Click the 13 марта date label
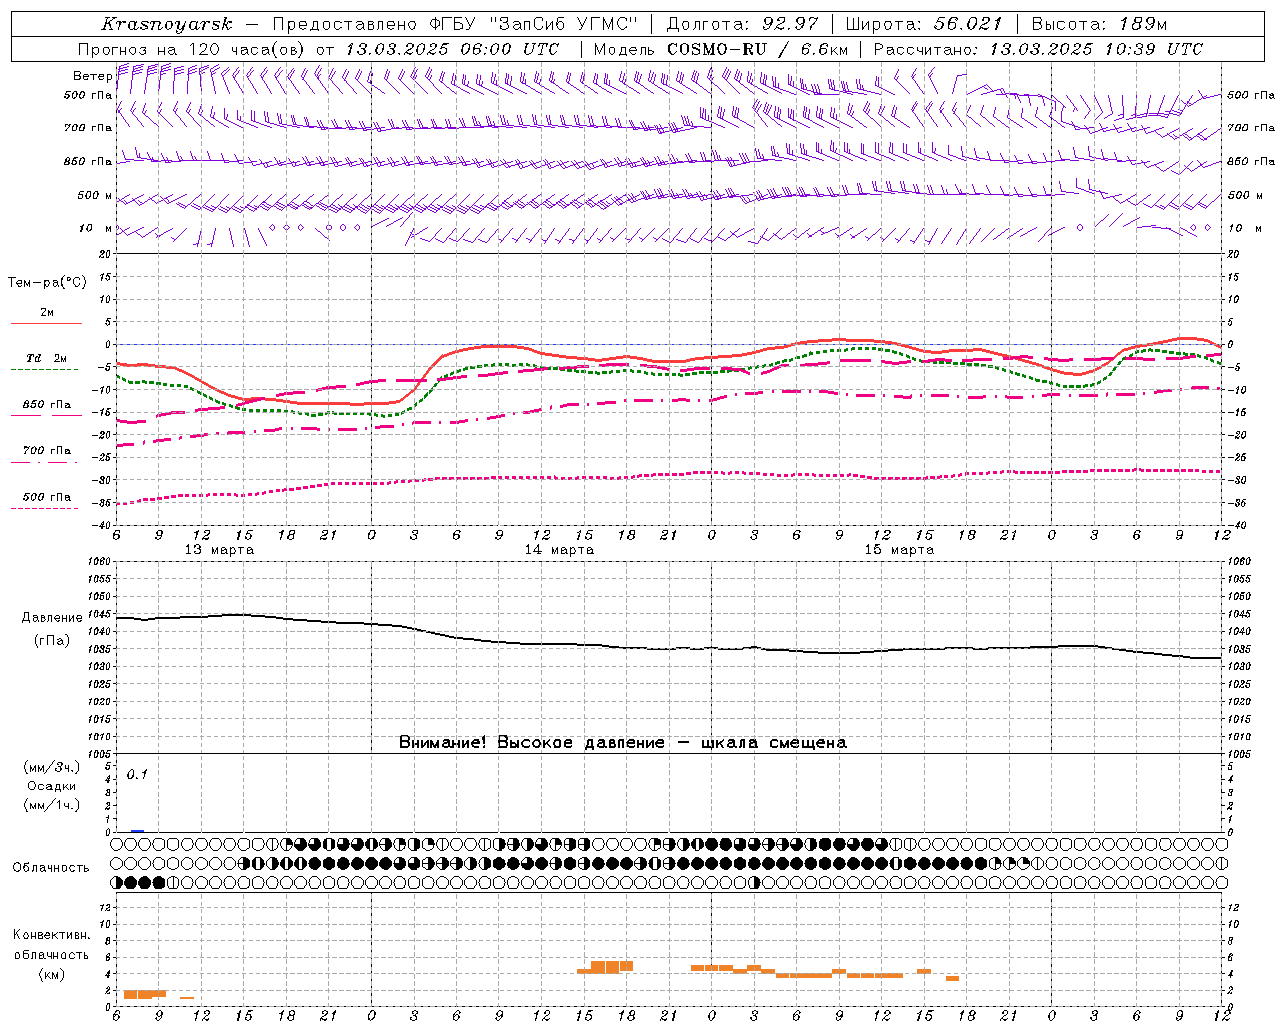Screen dimensions: 1280x1024 pos(219,550)
